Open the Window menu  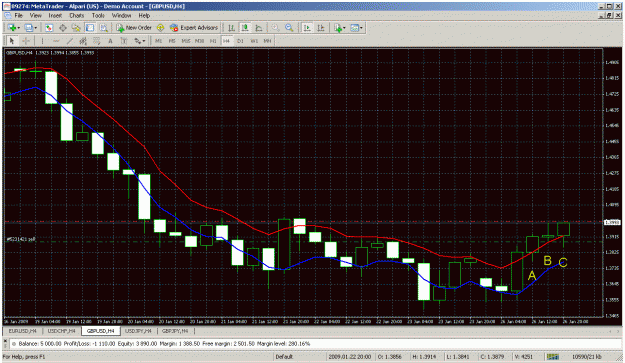click(x=121, y=16)
